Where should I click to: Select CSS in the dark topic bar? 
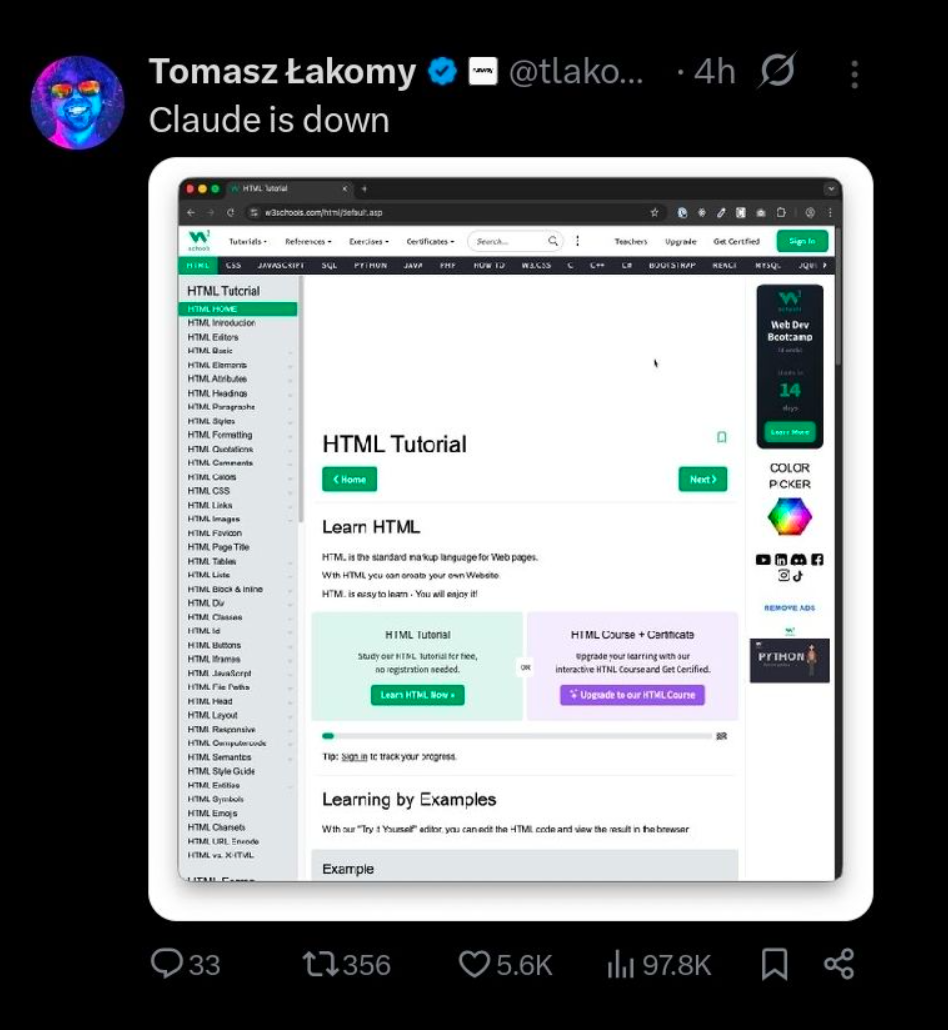233,266
